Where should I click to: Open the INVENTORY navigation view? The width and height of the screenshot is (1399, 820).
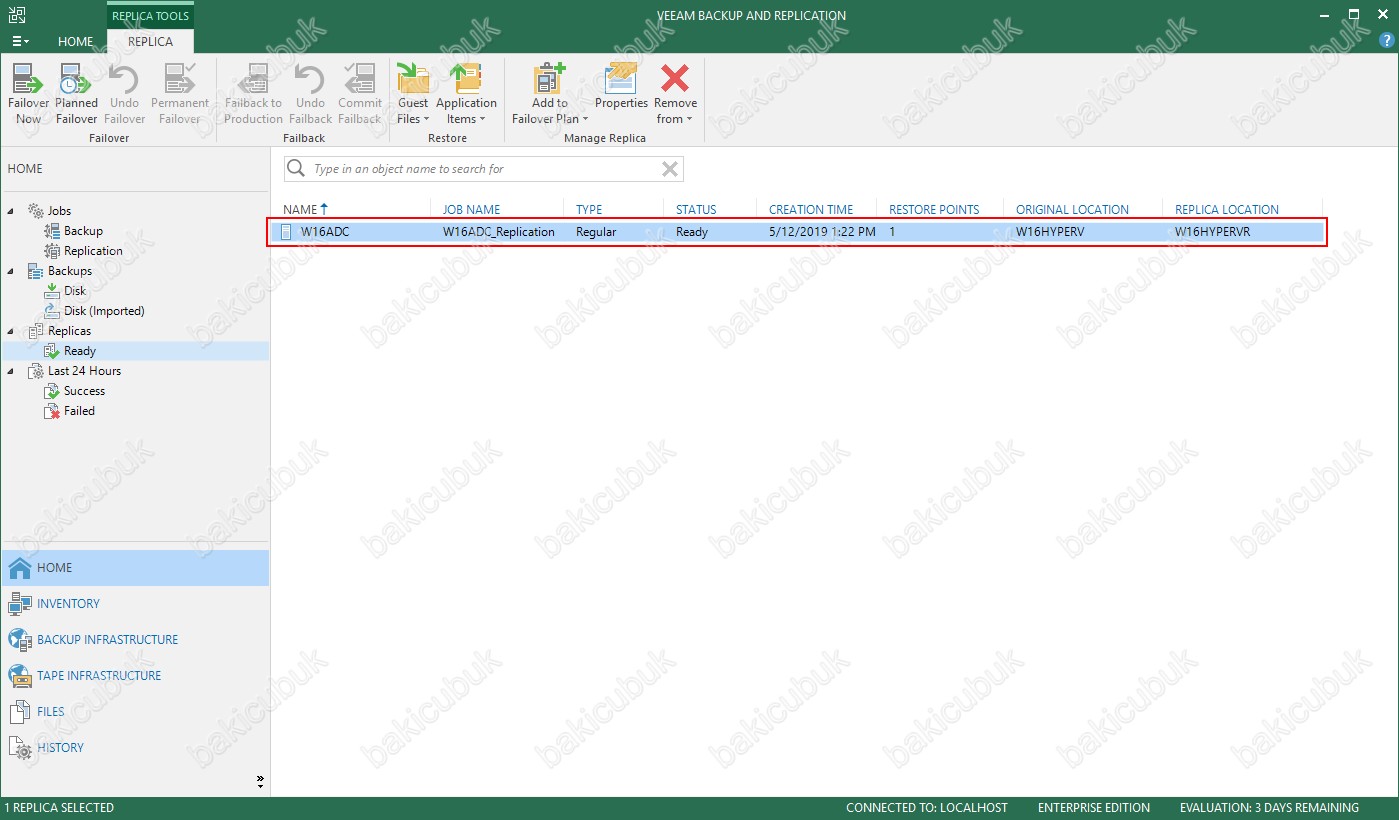[135, 604]
